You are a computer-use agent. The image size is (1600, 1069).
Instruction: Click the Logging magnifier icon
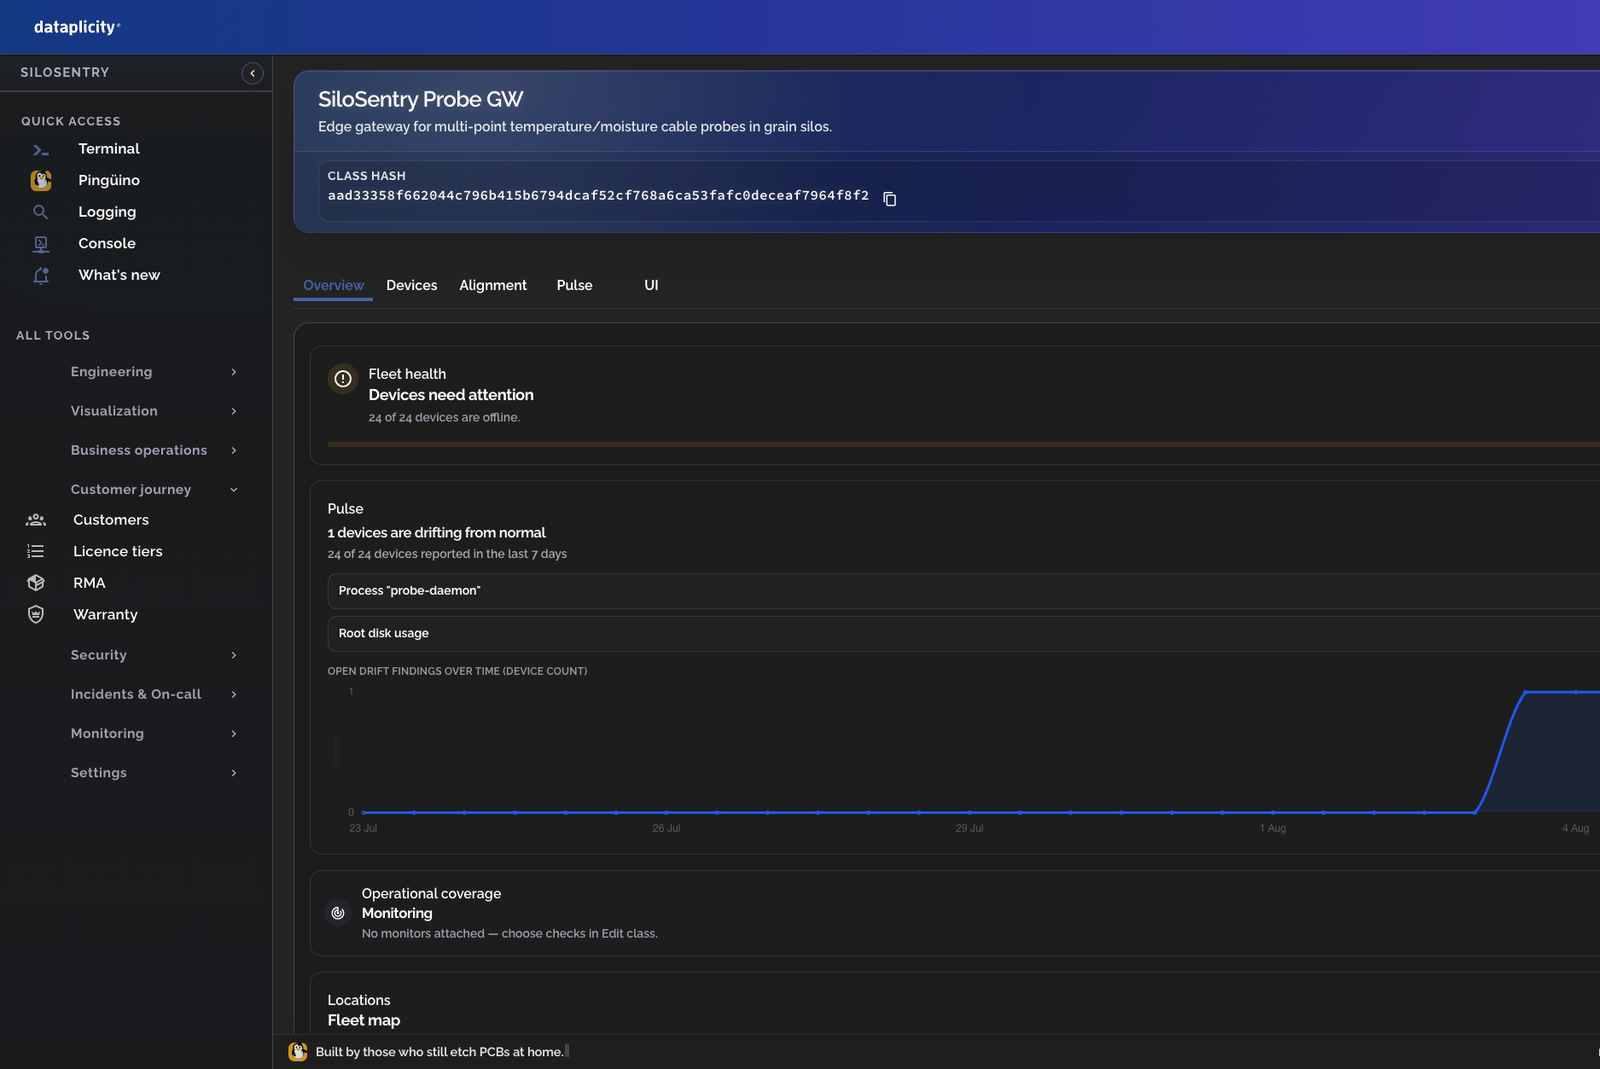click(x=41, y=212)
